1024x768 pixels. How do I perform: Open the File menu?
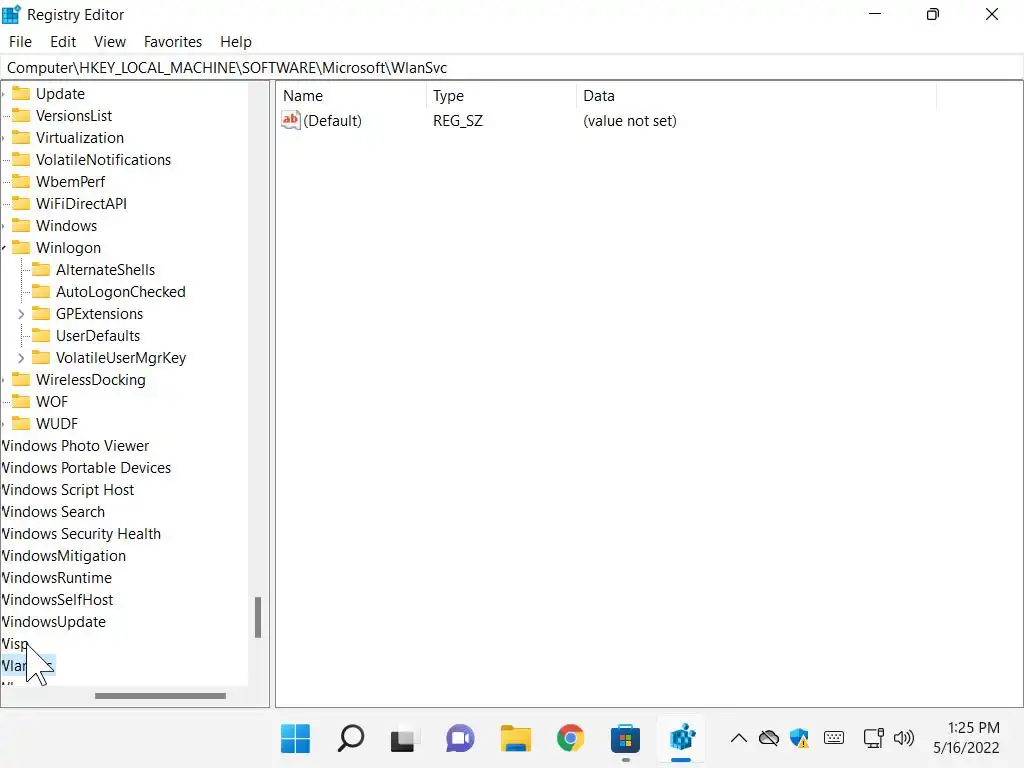[x=20, y=42]
